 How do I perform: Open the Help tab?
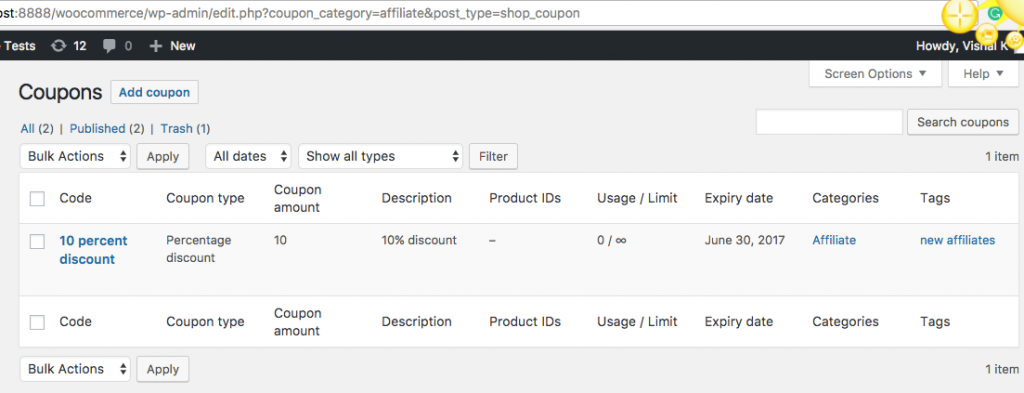[984, 74]
